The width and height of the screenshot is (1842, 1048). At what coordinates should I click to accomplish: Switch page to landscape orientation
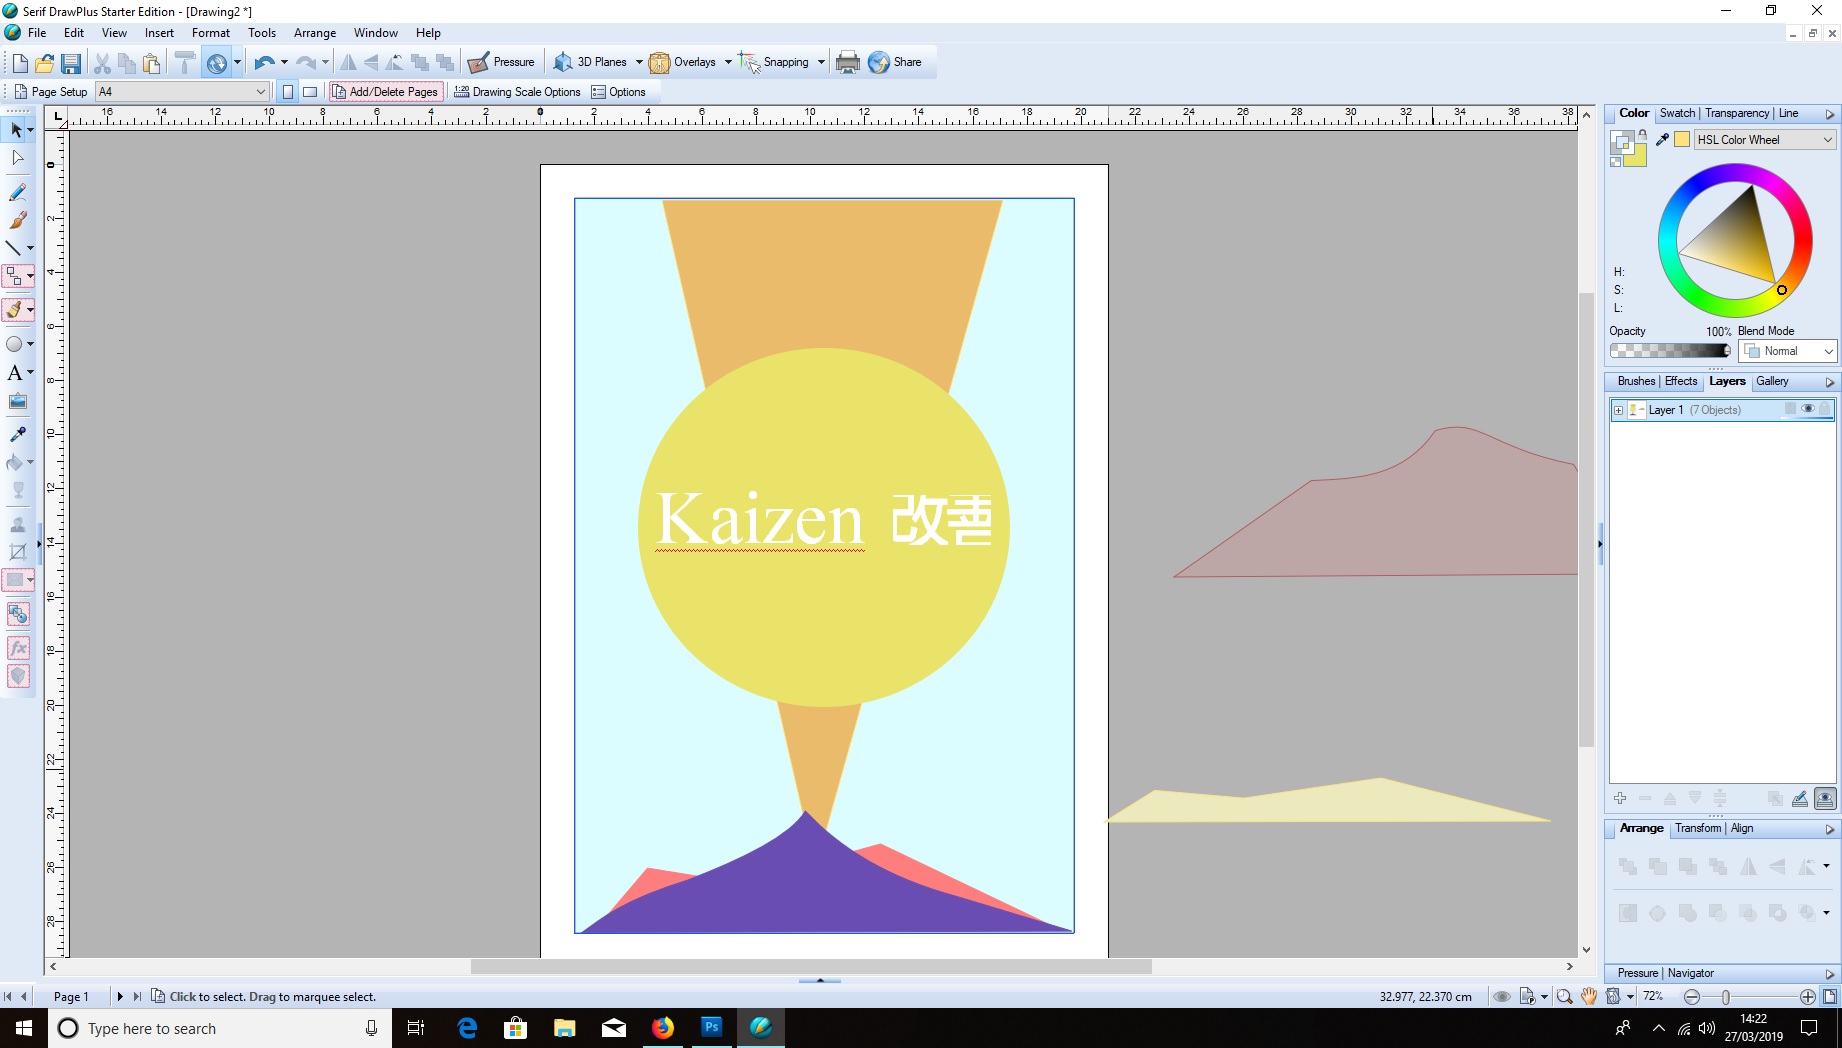[x=310, y=92]
